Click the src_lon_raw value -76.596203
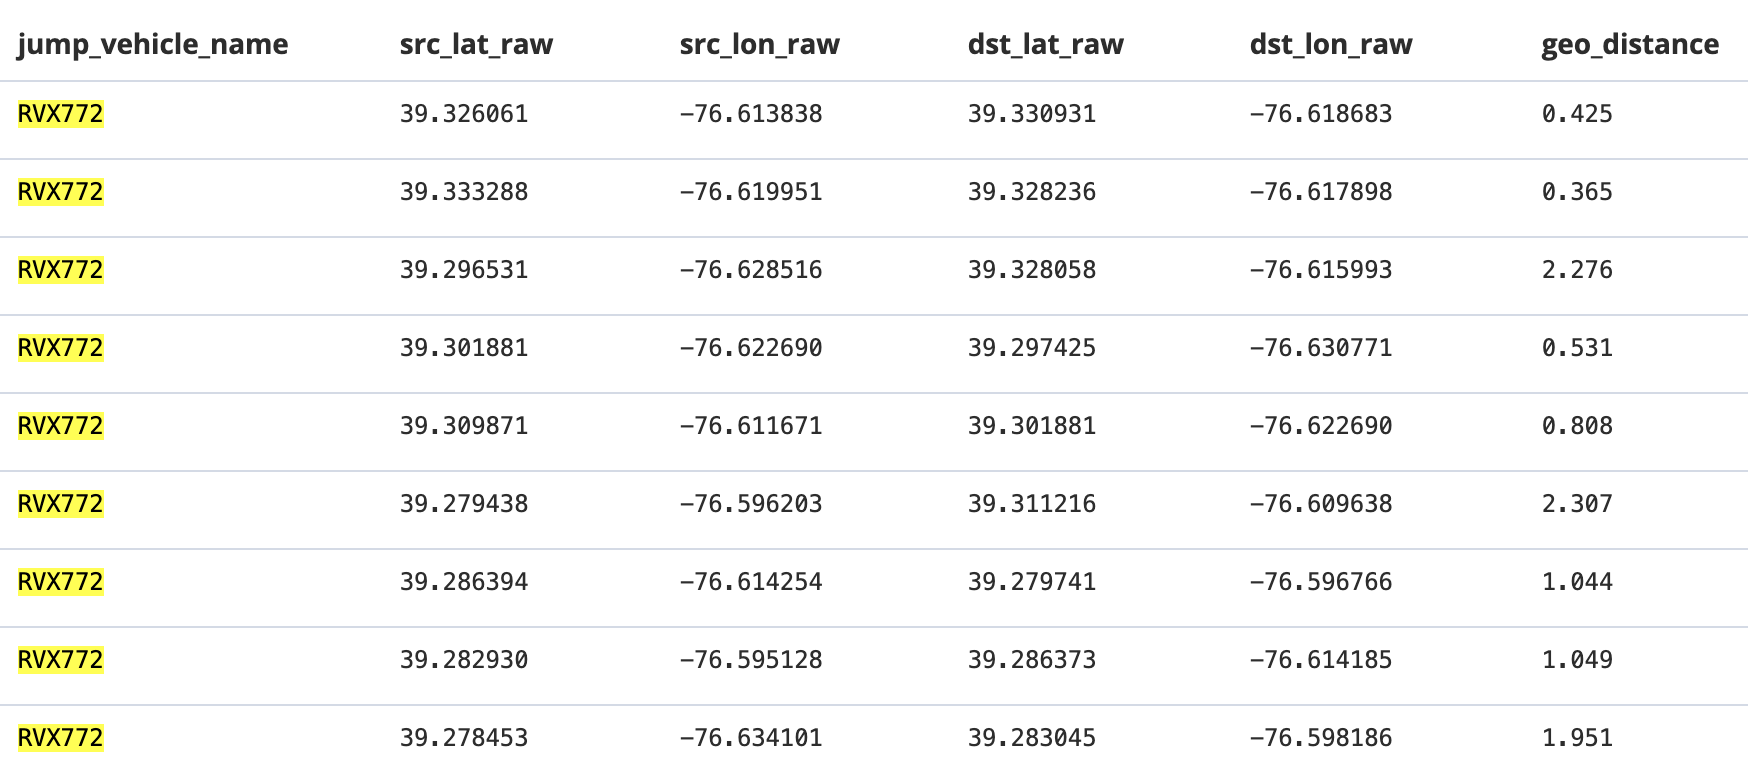 (x=751, y=504)
